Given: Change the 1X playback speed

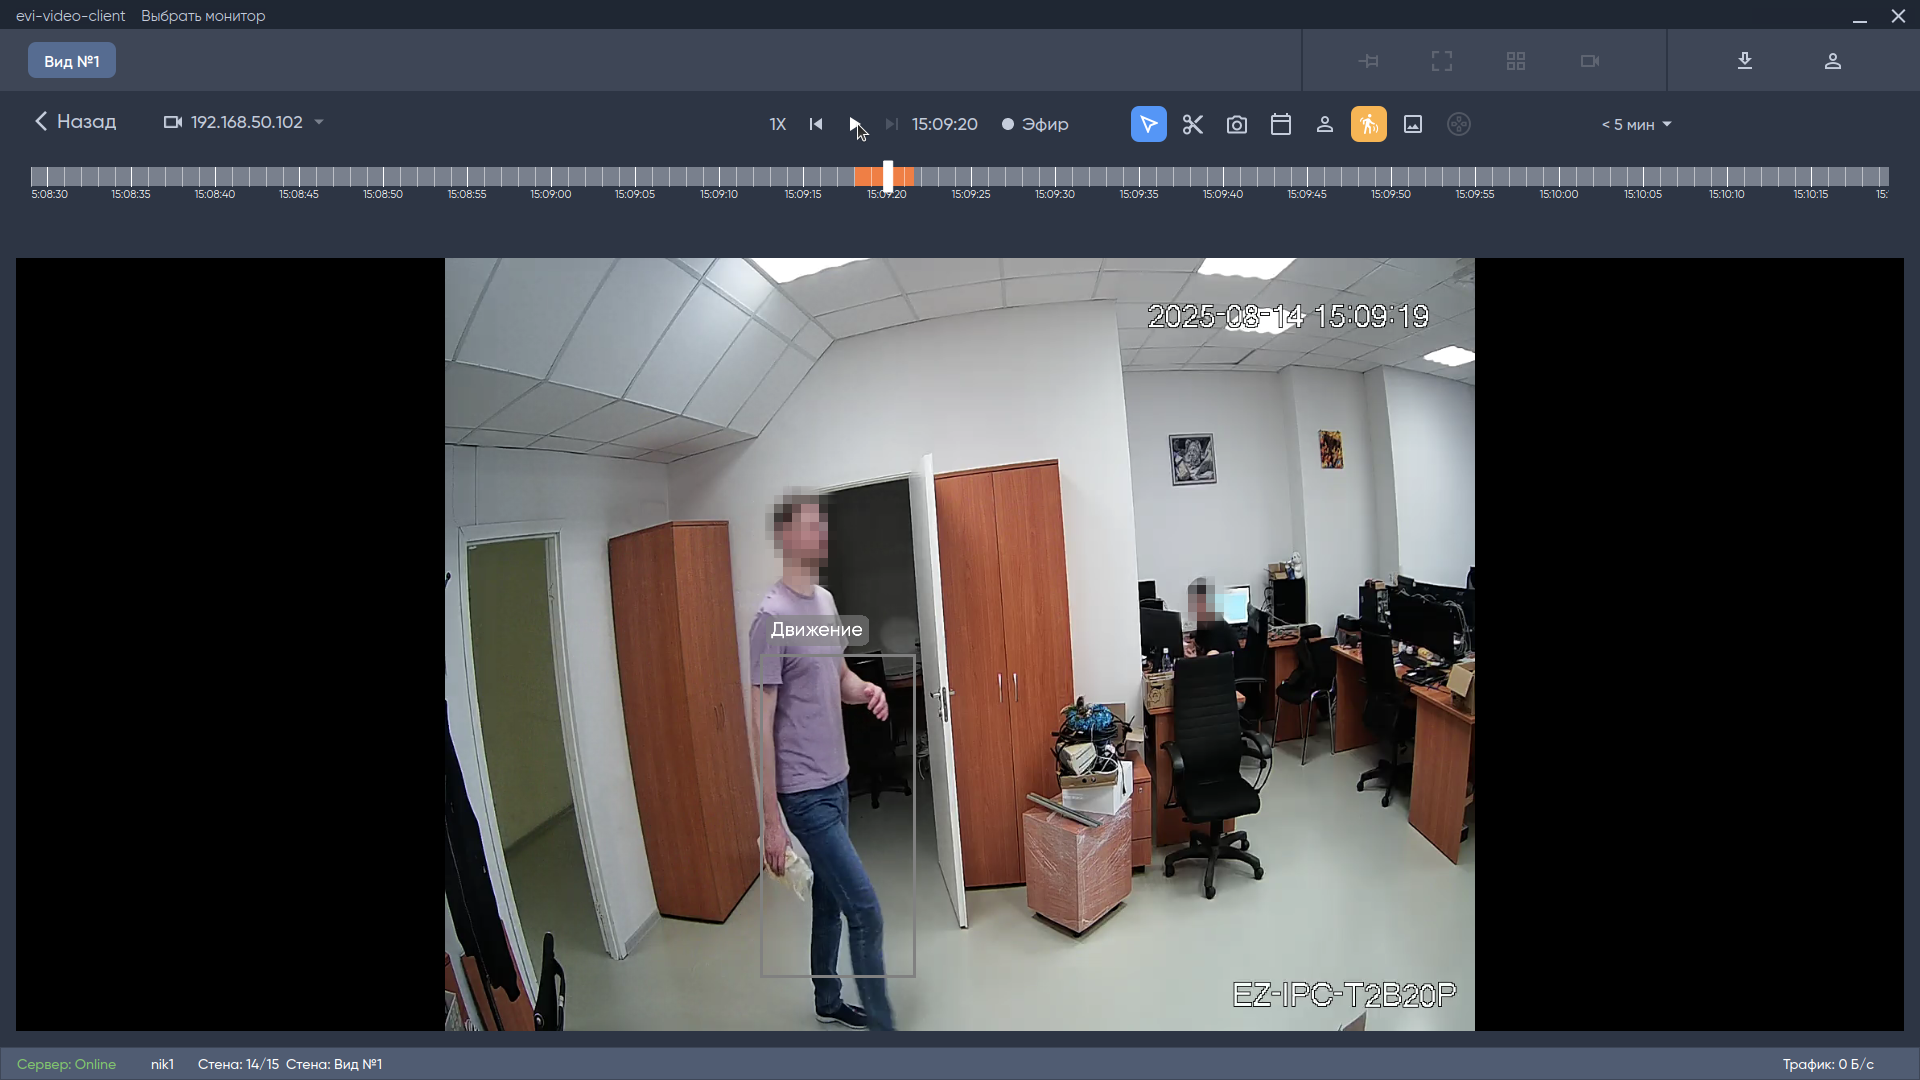Looking at the screenshot, I should (777, 124).
